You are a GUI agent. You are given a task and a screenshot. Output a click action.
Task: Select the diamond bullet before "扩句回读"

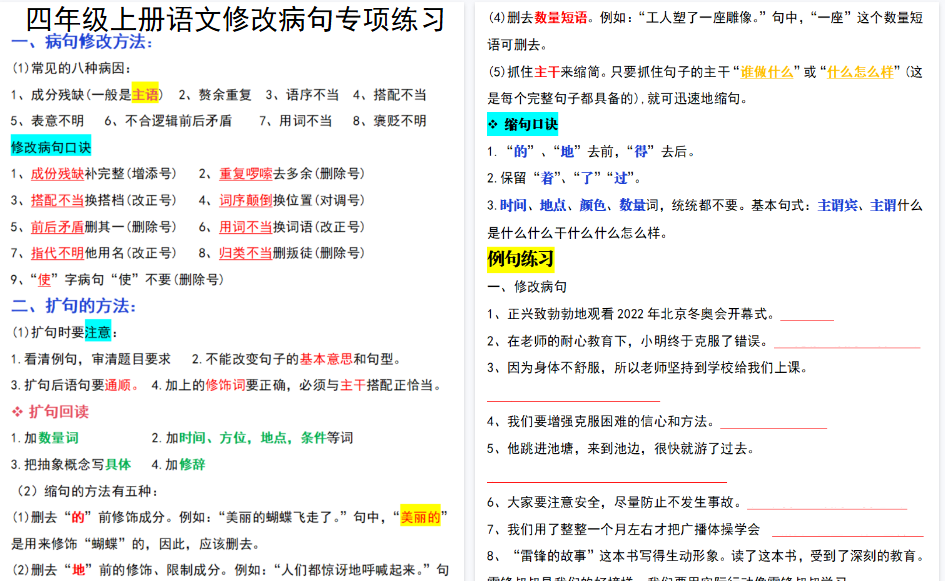pos(15,411)
